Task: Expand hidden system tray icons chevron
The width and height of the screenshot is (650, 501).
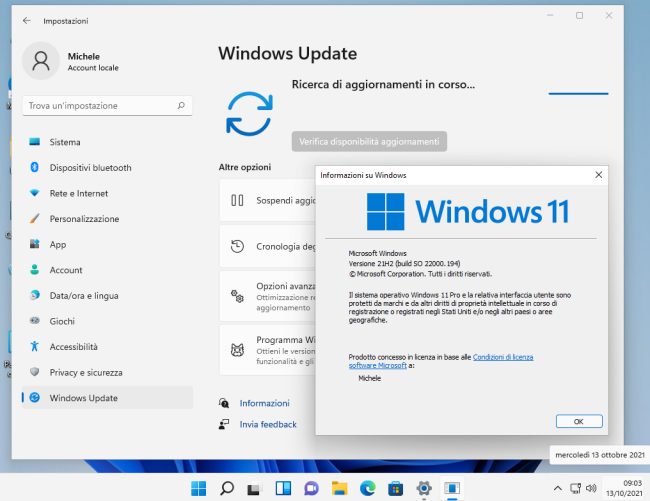Action: 558,488
